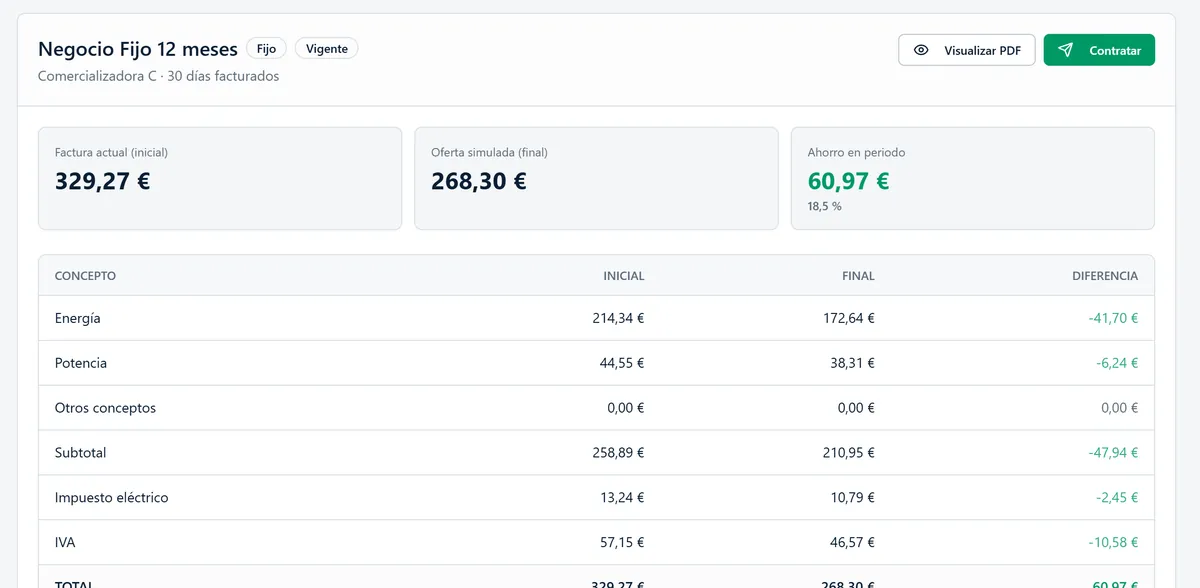The width and height of the screenshot is (1200, 588).
Task: Select the Vigente badge
Action: (327, 48)
